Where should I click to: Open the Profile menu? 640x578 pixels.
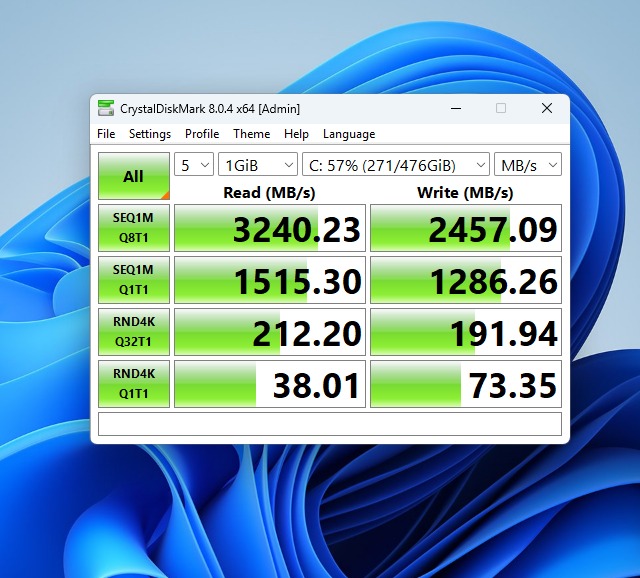click(202, 134)
